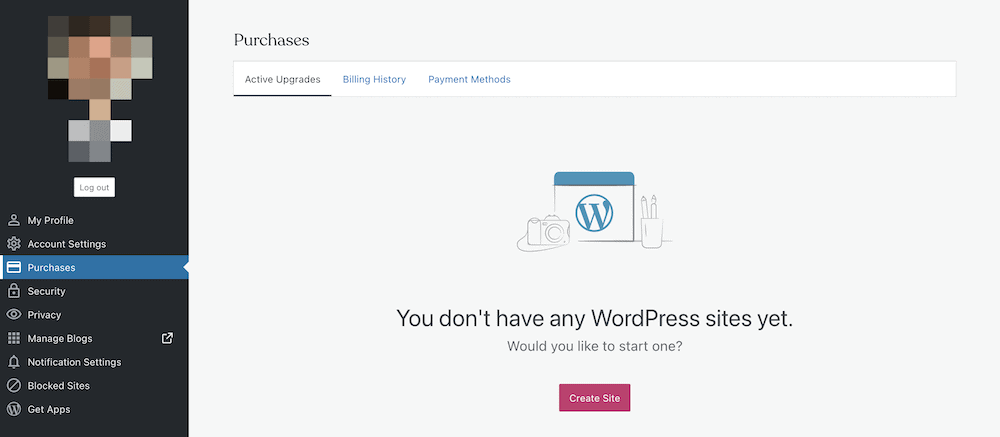Click the Account Settings gear icon
Screen dimensions: 1000x437
(13, 244)
